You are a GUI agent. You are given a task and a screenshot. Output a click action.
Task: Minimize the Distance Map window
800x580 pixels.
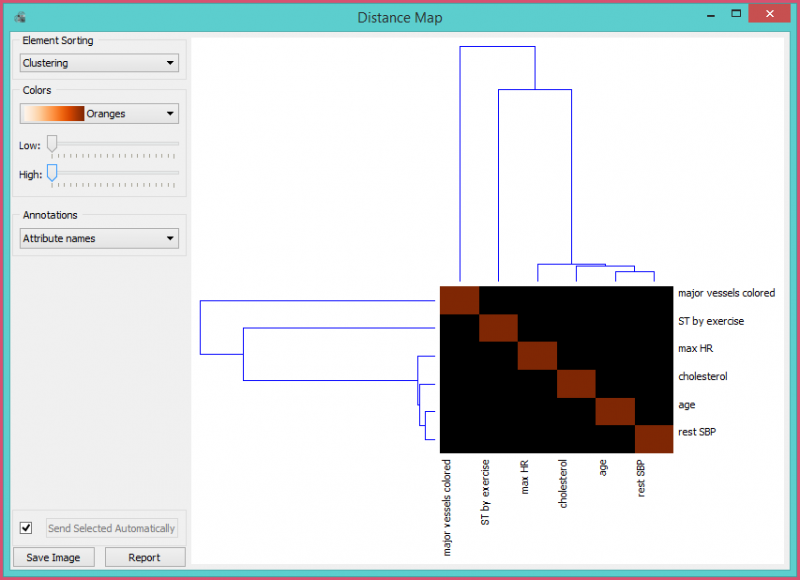click(706, 14)
